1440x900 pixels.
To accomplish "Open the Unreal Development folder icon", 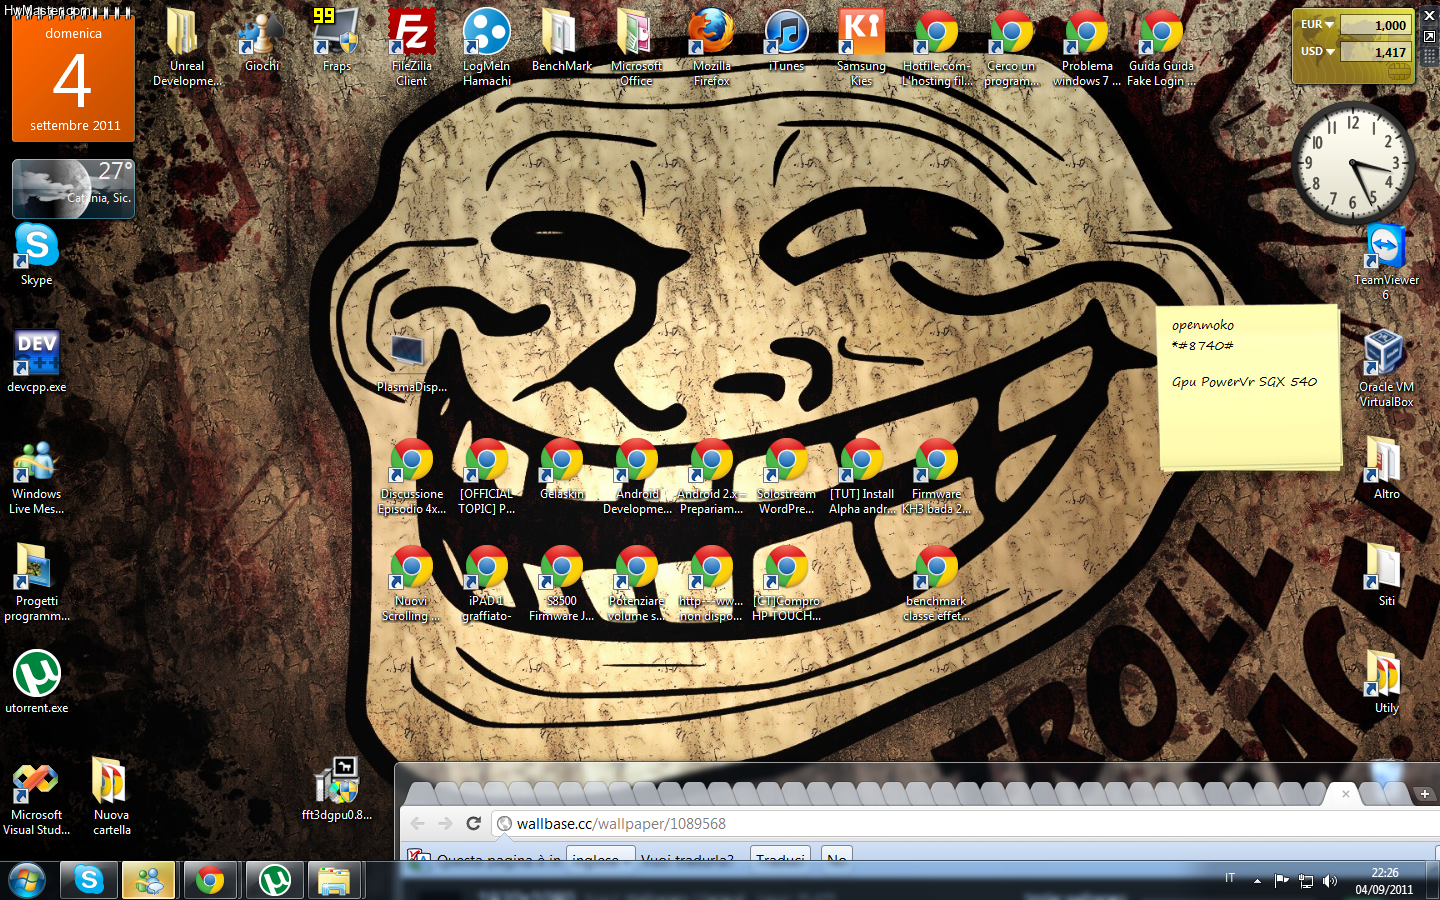I will click(x=186, y=47).
